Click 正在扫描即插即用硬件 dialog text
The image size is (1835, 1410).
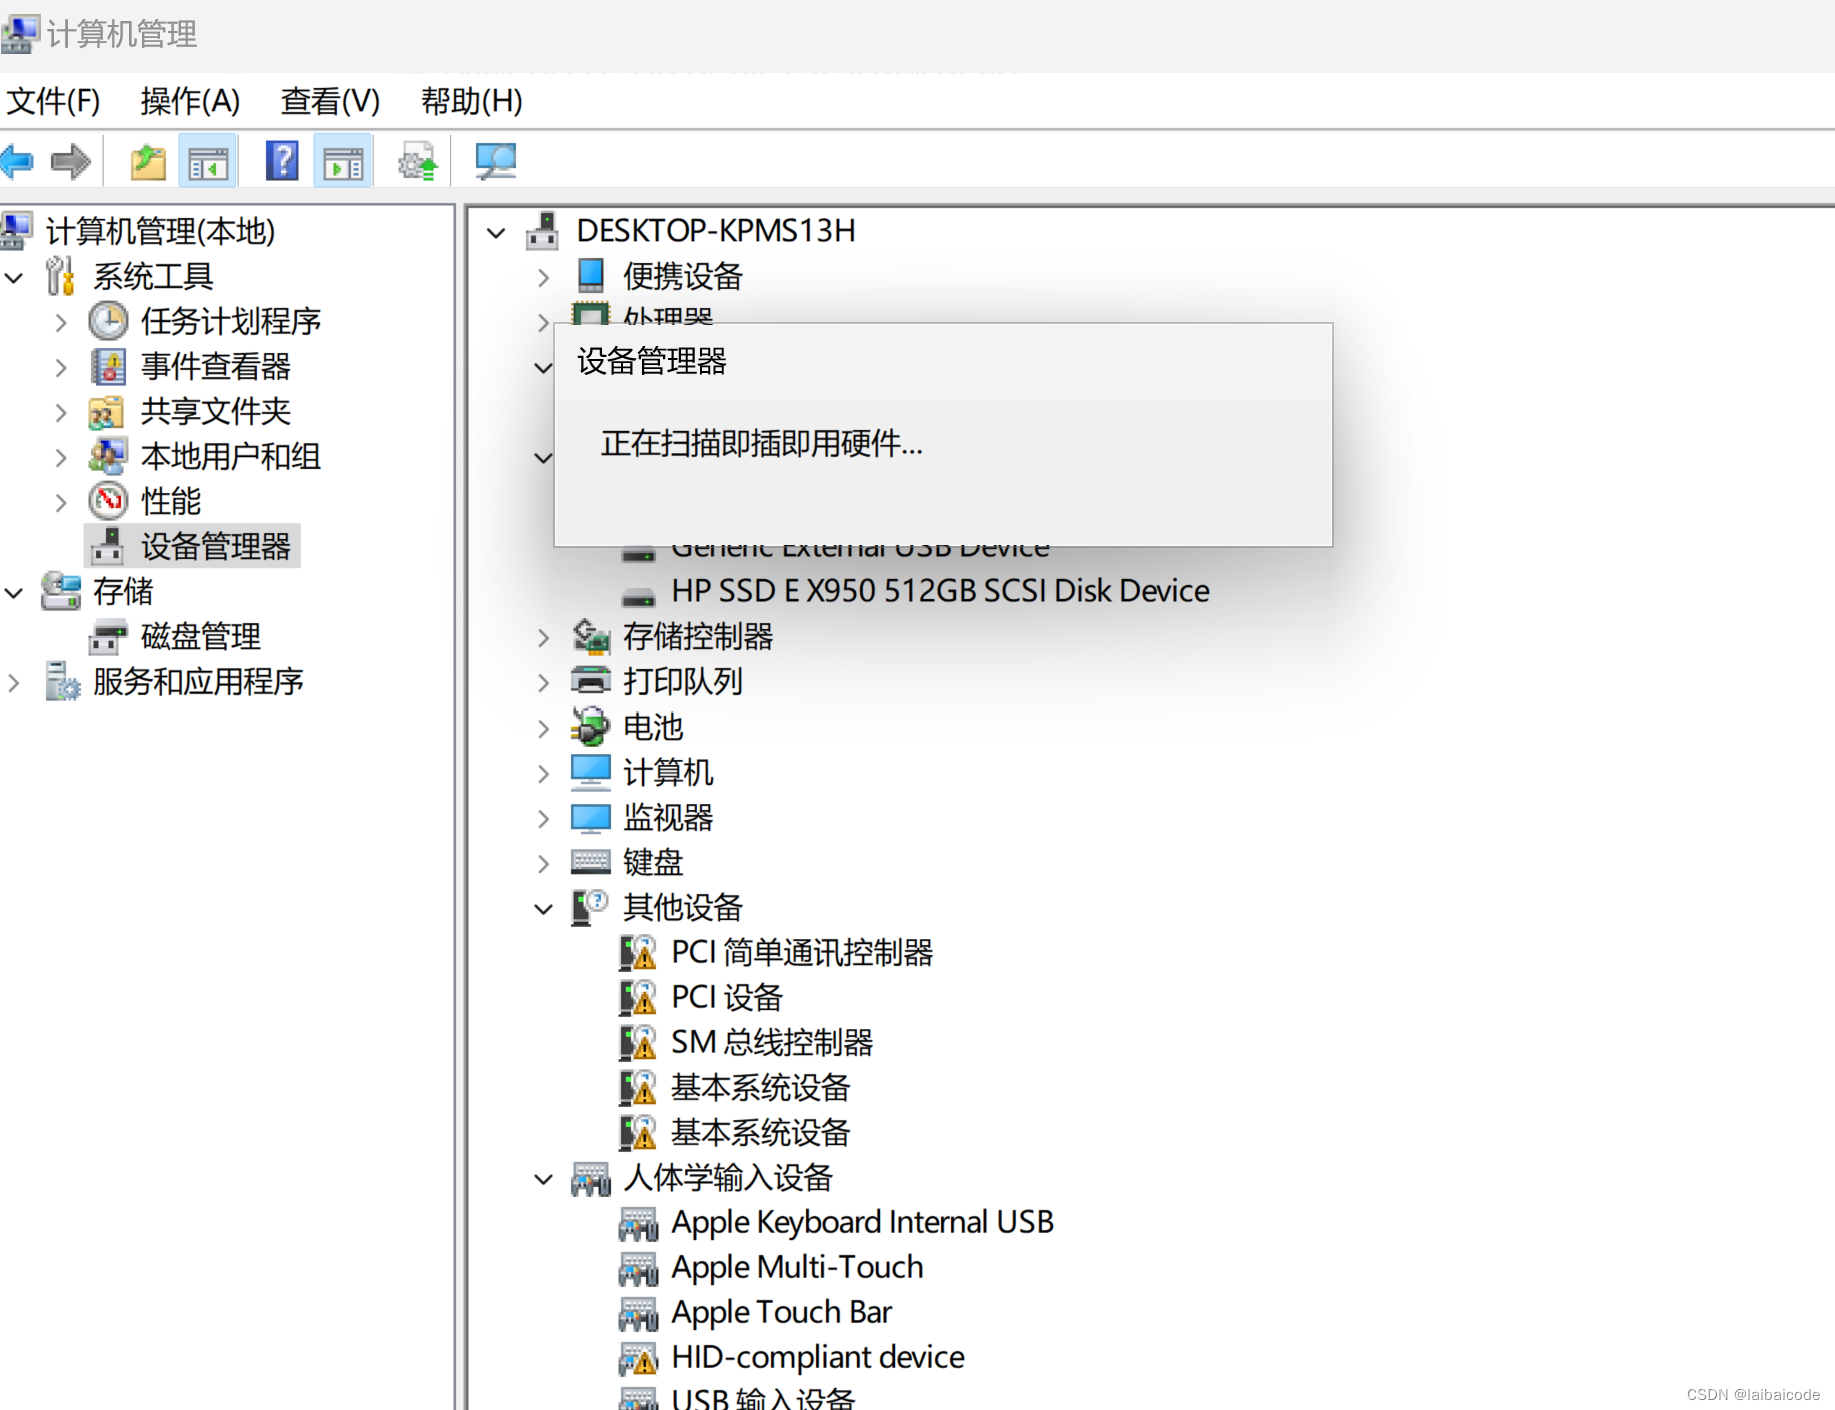761,443
